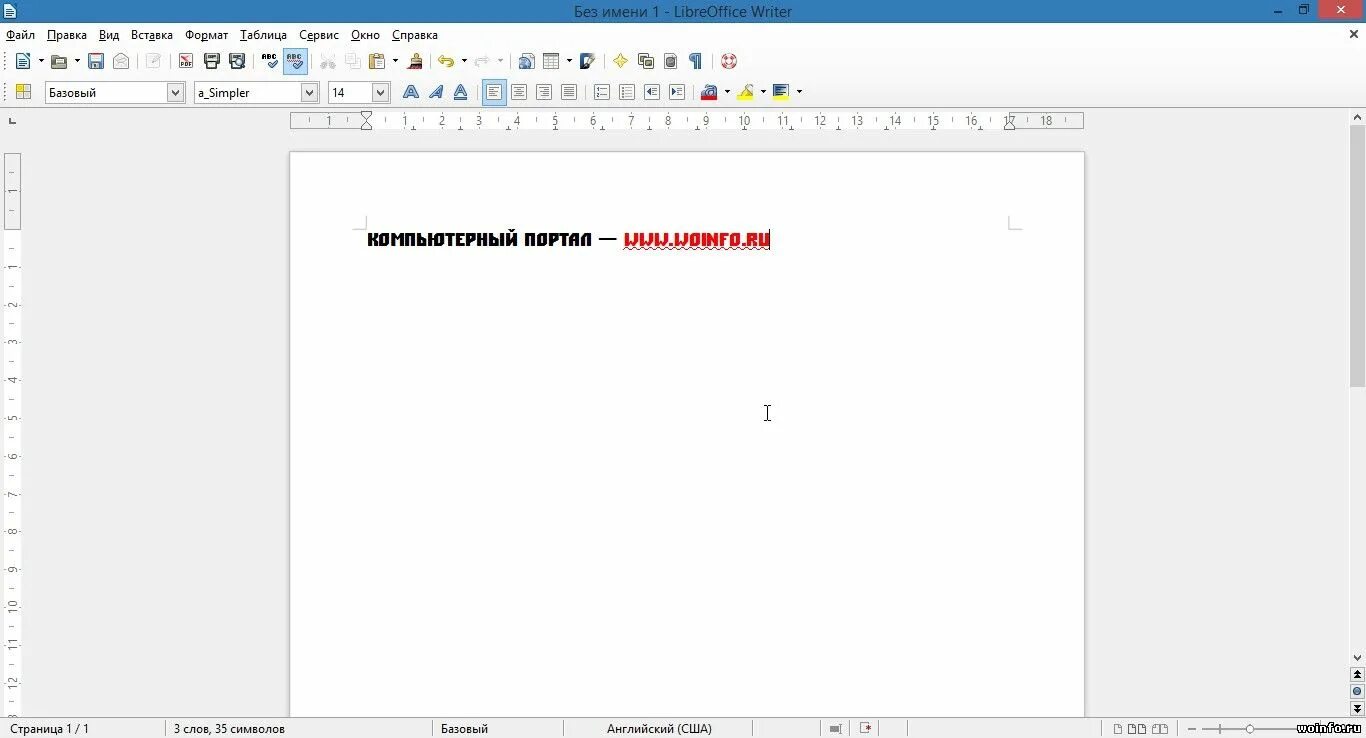Open the Gallery icon
The width and height of the screenshot is (1366, 738).
point(646,61)
